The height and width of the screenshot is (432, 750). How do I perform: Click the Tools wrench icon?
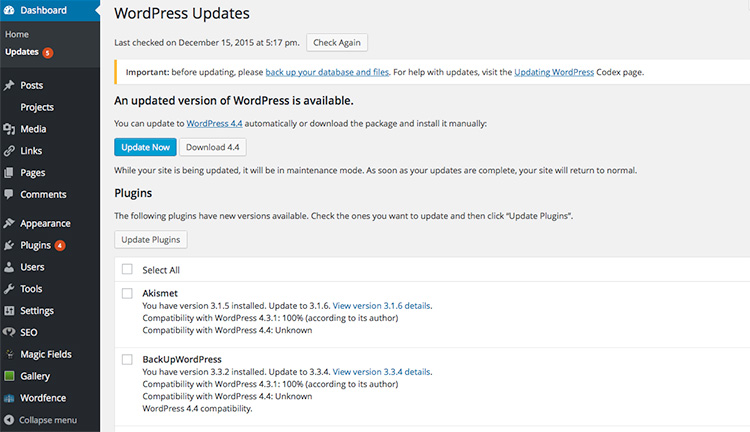point(9,288)
